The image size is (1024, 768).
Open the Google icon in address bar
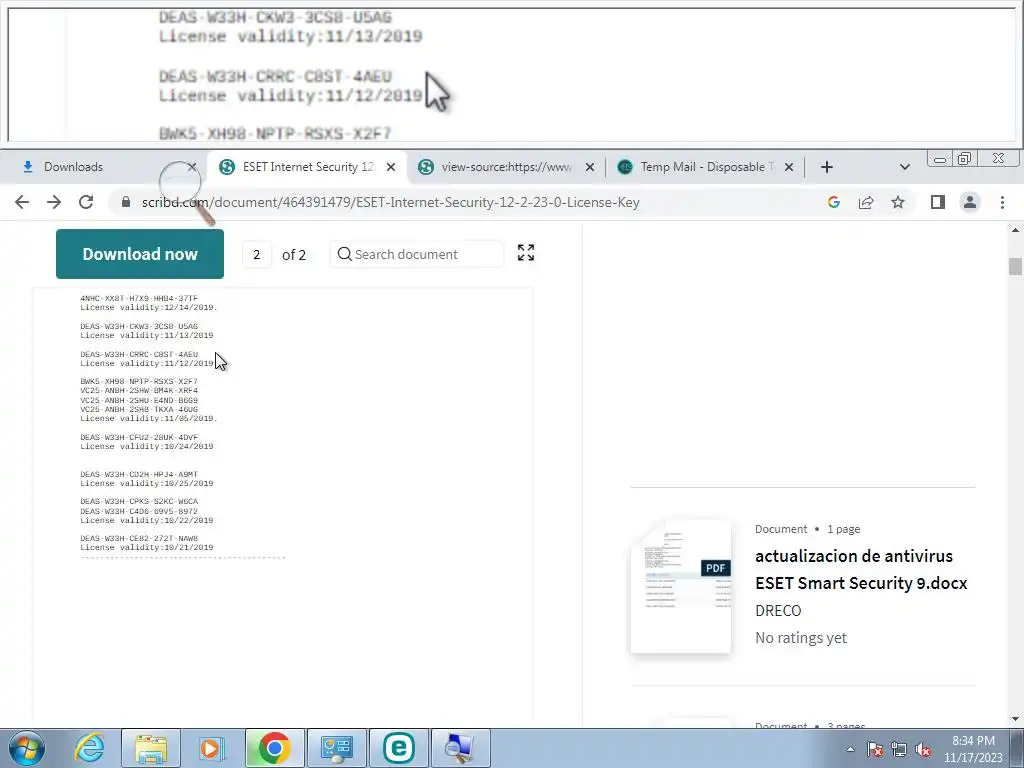[834, 202]
